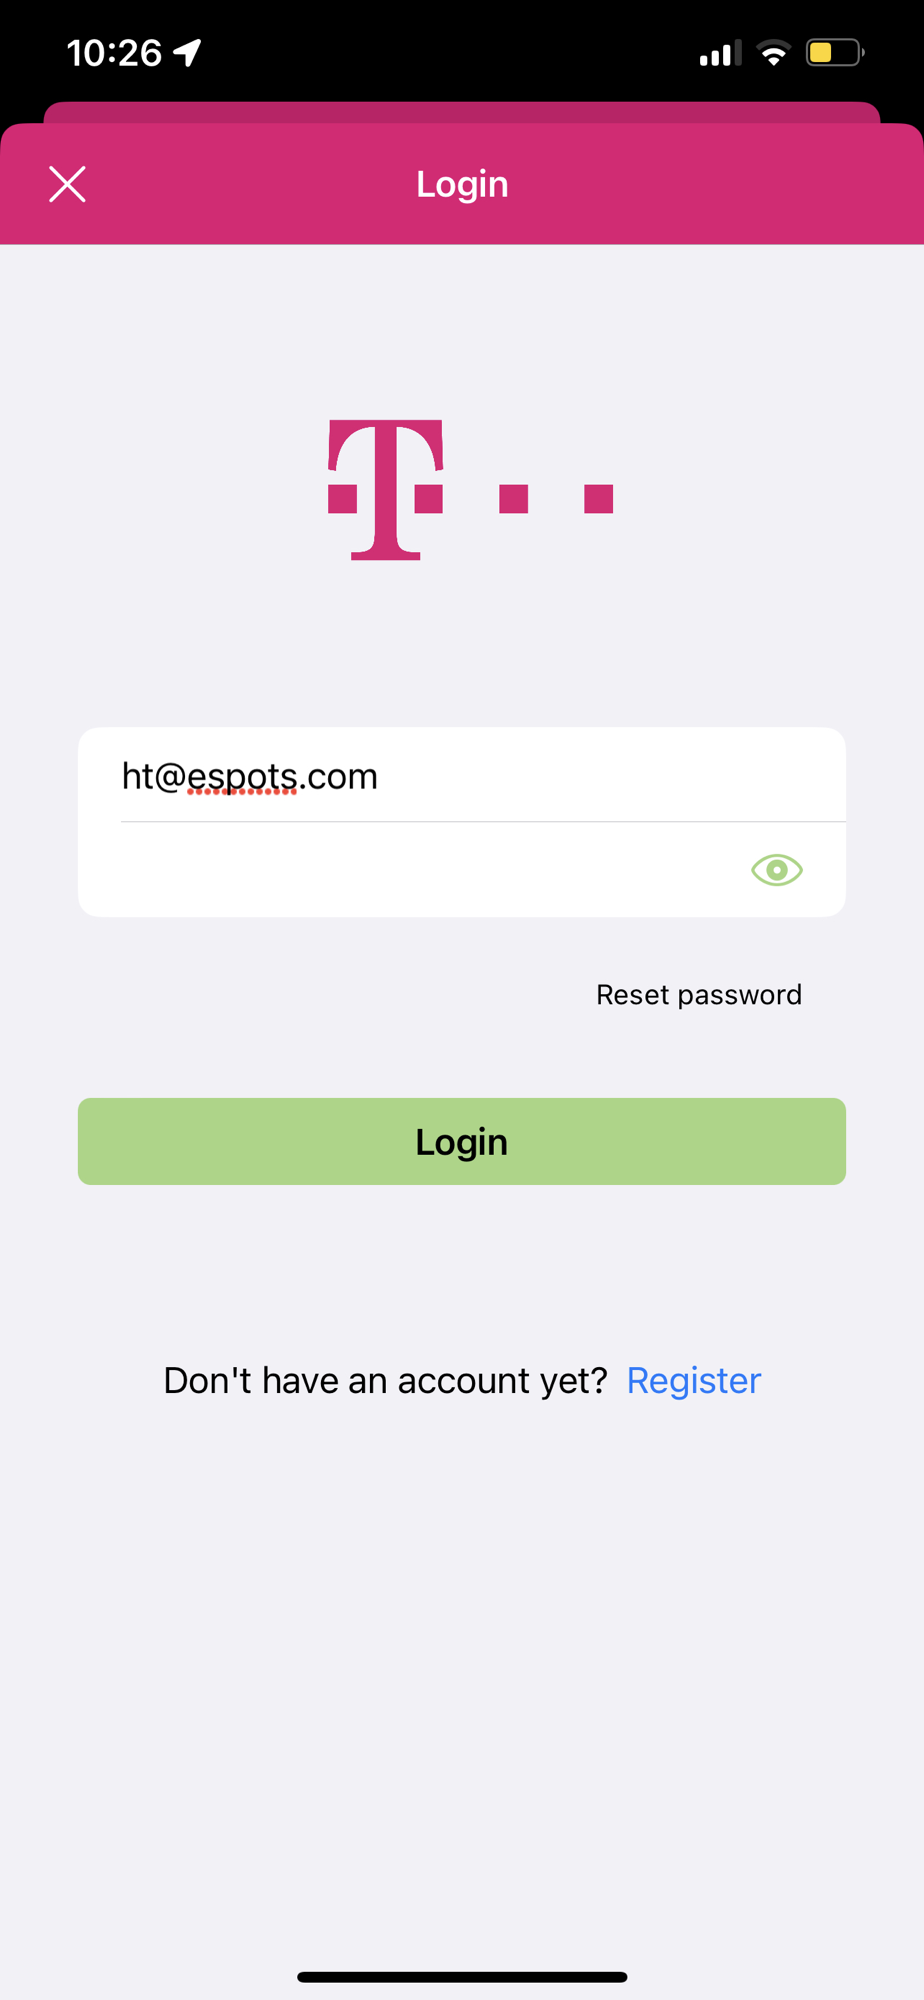Tap the 10:26 clock in the status bar
924x2000 pixels.
[114, 53]
